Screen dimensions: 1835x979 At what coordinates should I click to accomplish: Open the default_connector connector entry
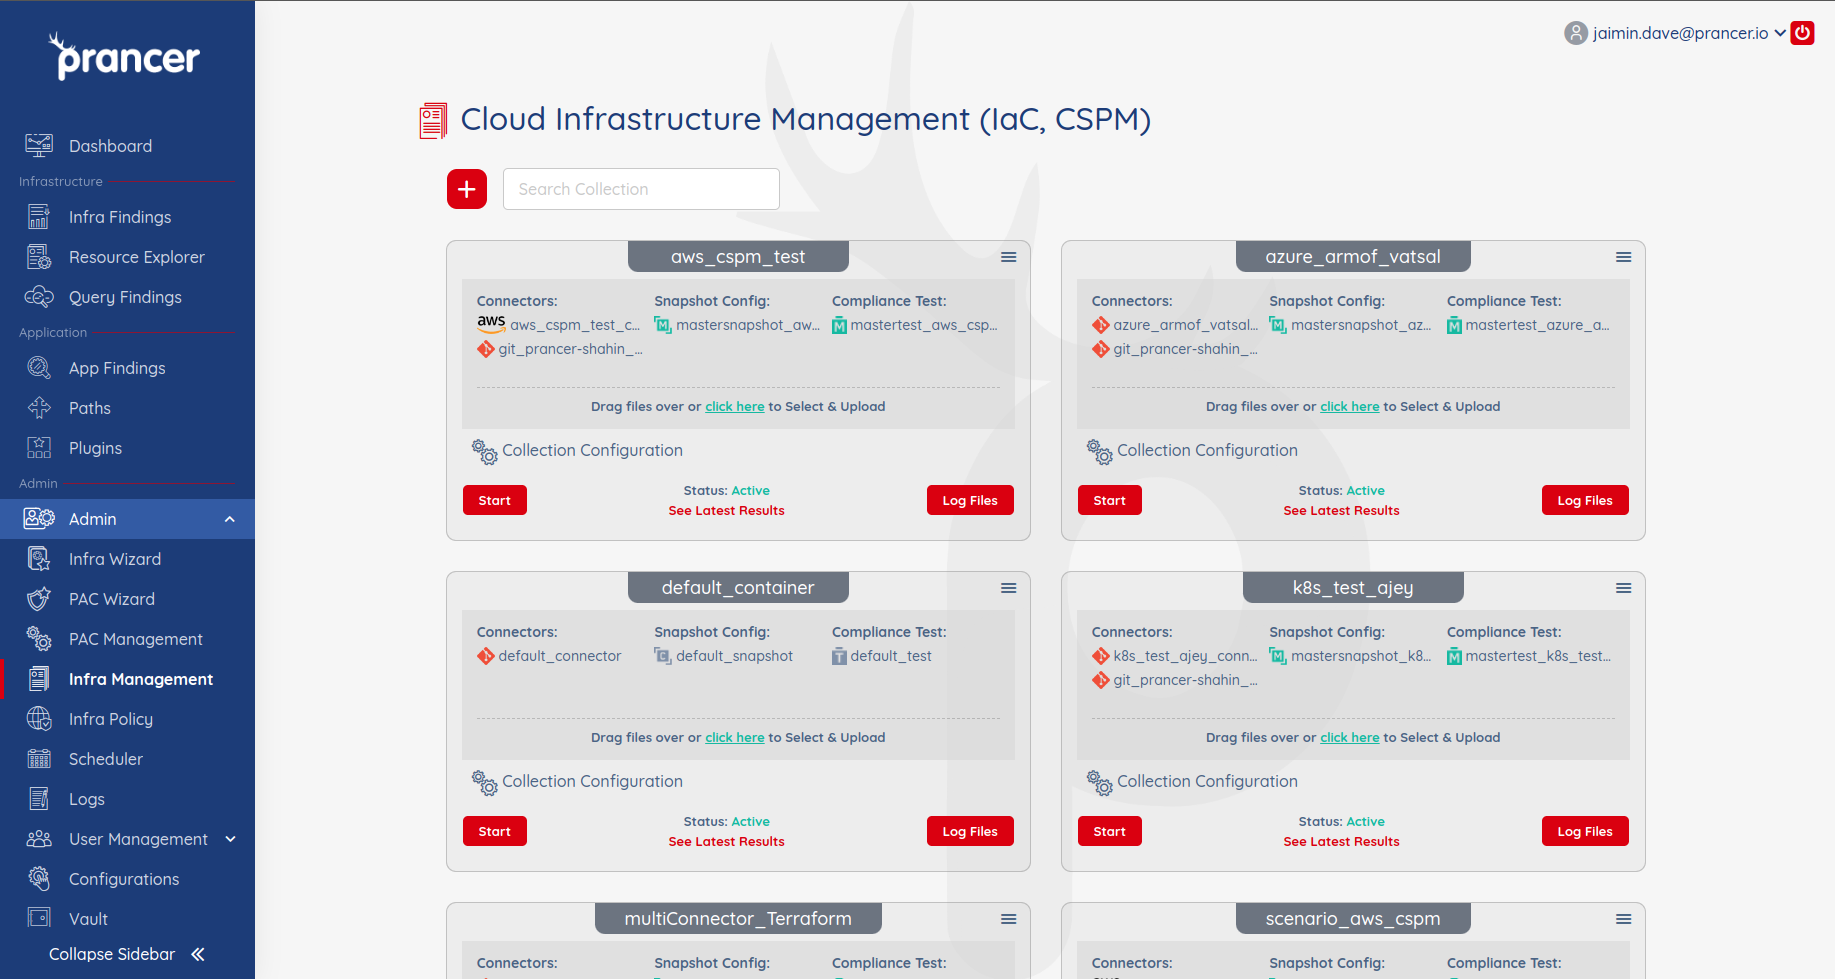(549, 656)
